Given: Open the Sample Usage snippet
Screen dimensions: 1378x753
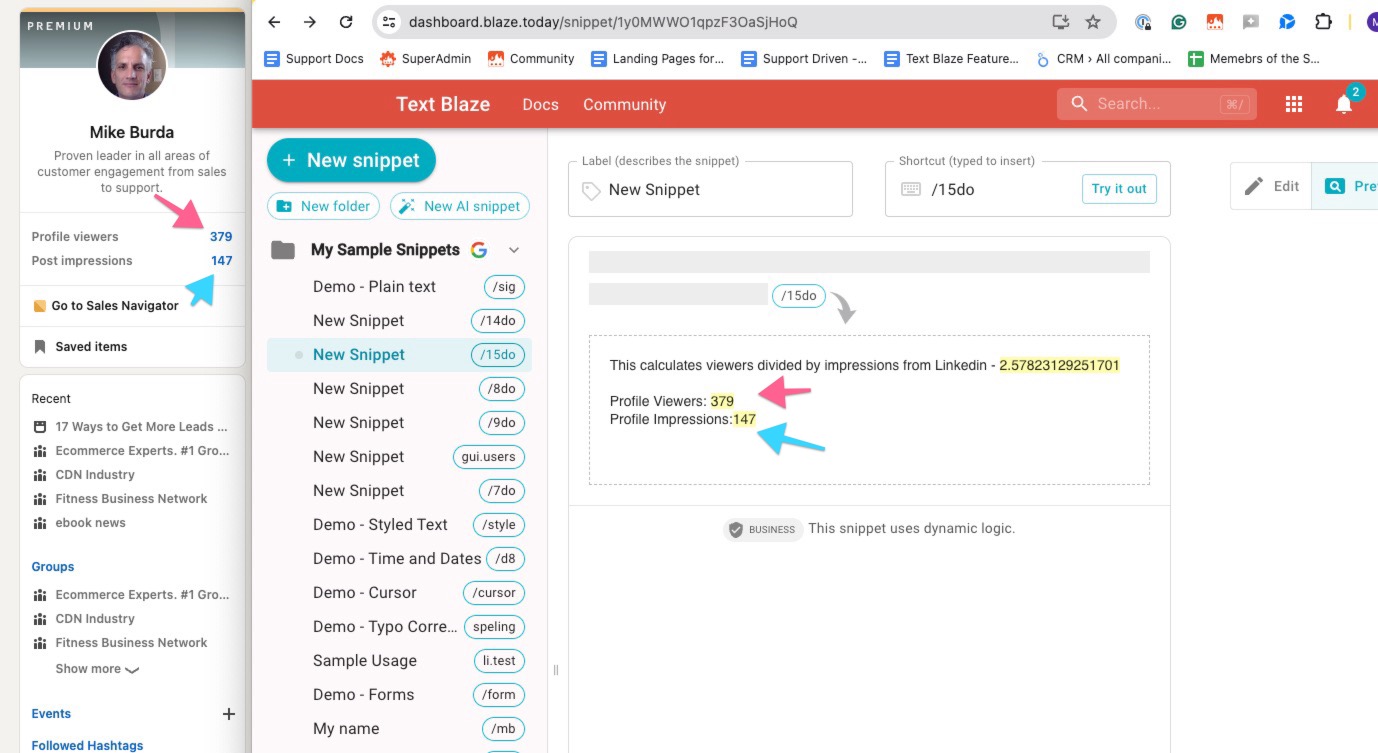Looking at the screenshot, I should pos(399,661).
